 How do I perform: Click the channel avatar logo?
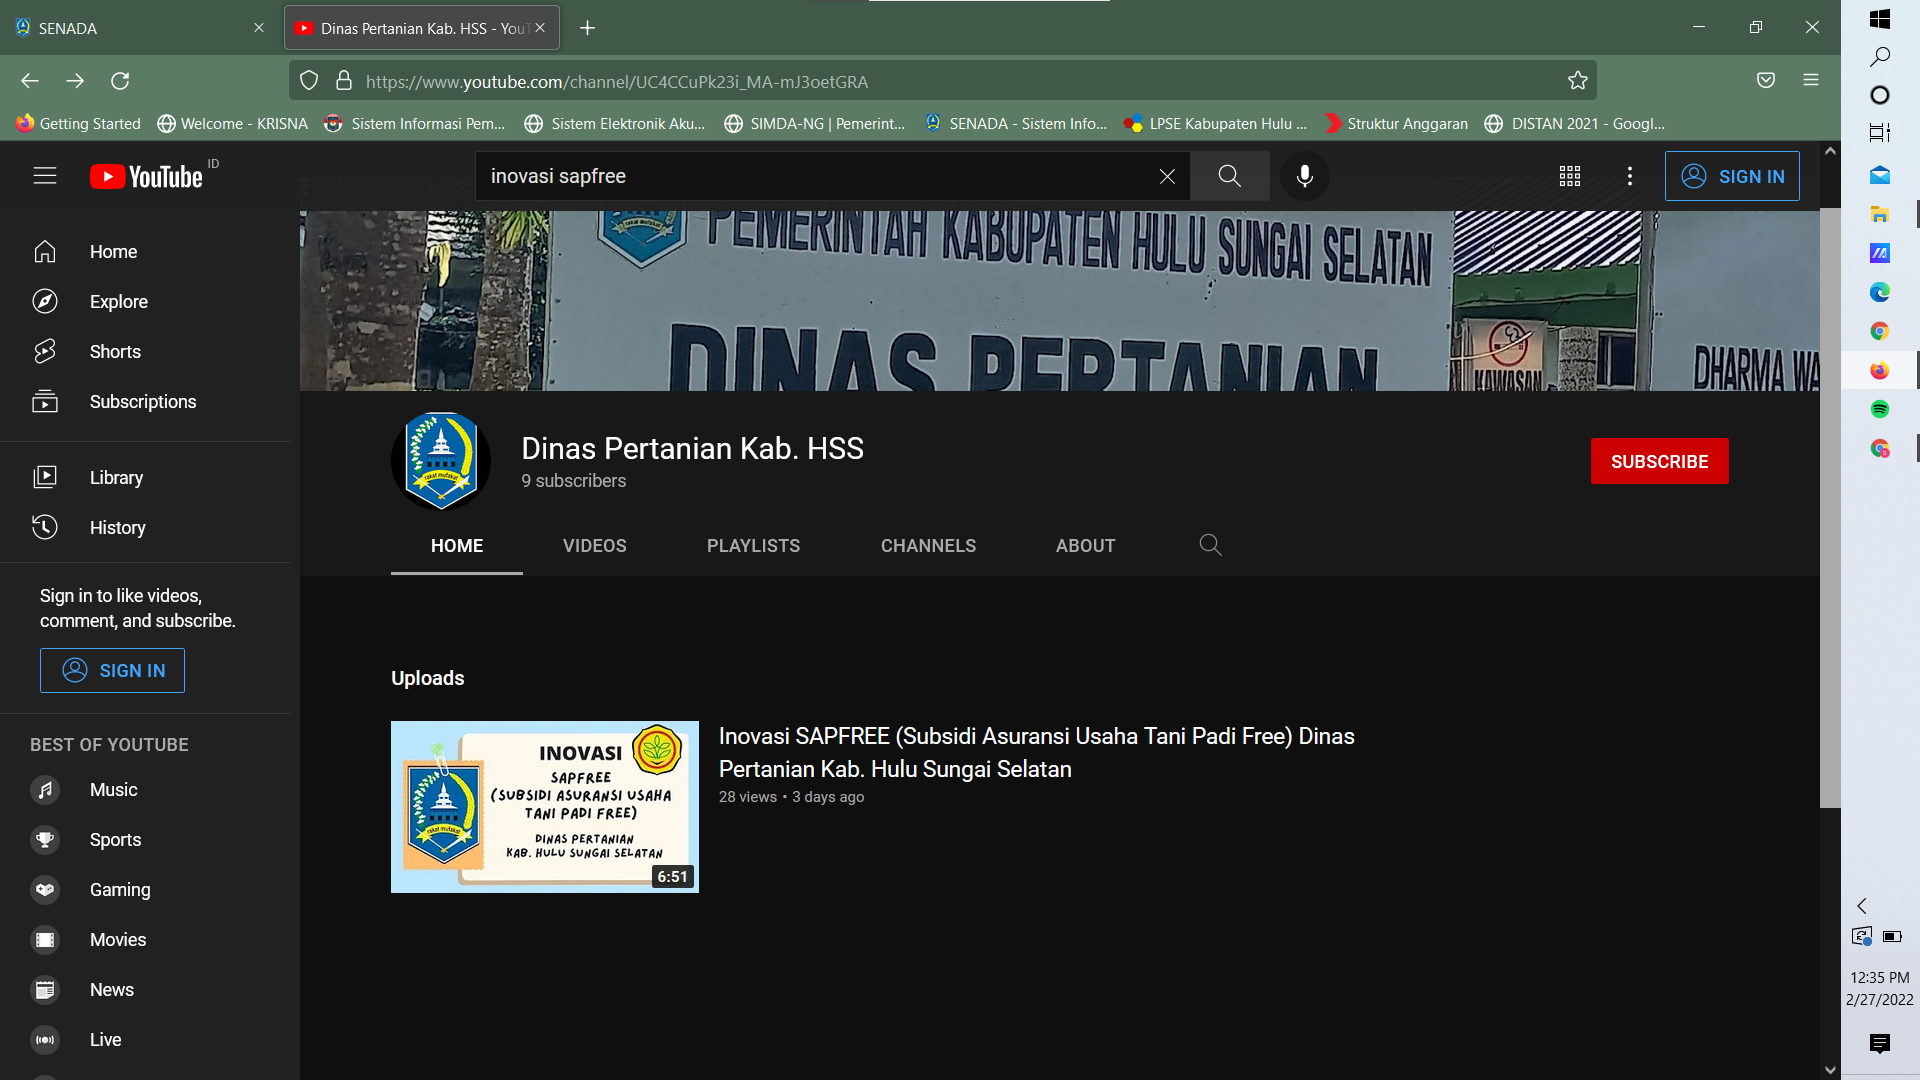(441, 461)
